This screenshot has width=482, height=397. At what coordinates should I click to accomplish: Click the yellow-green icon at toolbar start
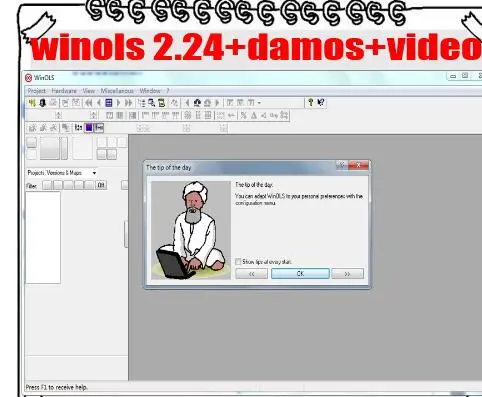tap(32, 103)
